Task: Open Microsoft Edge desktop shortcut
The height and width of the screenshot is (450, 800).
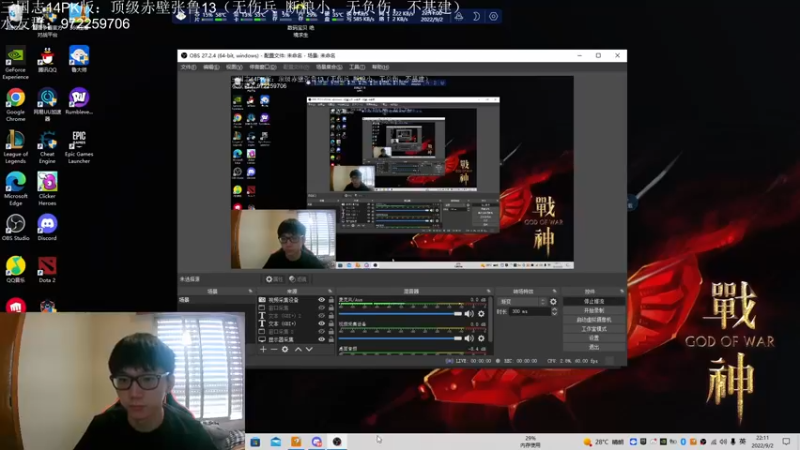Action: [15, 189]
